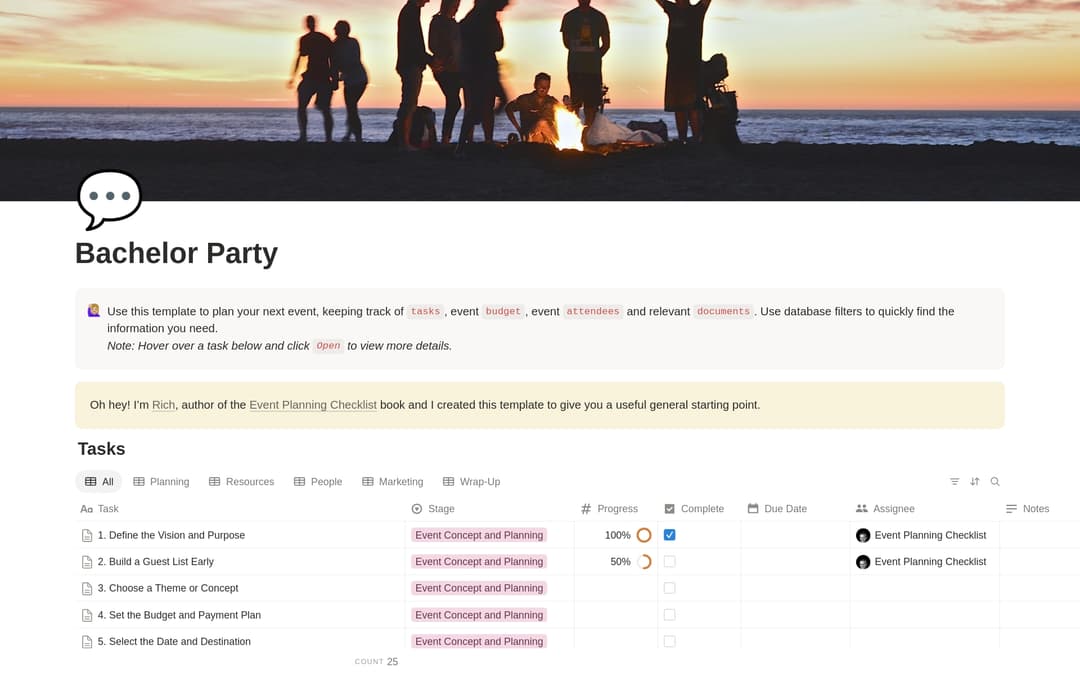Open the Rich author link
The width and height of the screenshot is (1080, 674).
point(163,405)
